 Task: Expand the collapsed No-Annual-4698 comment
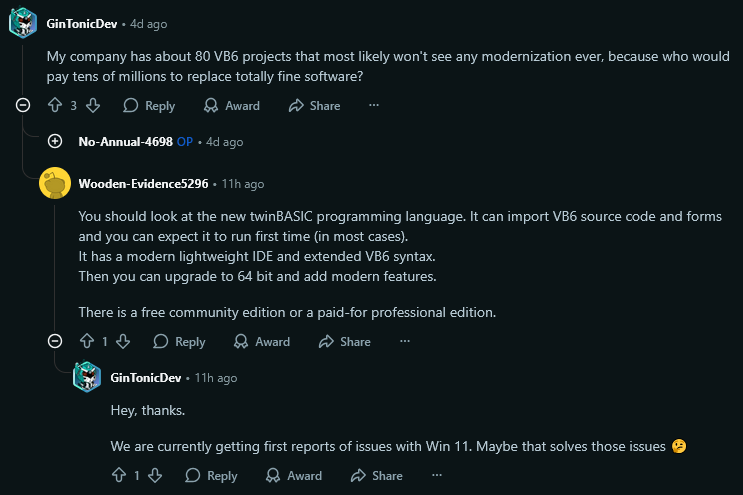click(x=55, y=141)
